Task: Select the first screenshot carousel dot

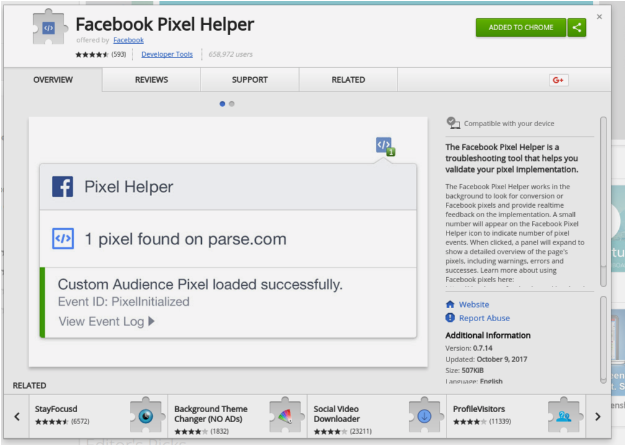Action: (x=222, y=104)
